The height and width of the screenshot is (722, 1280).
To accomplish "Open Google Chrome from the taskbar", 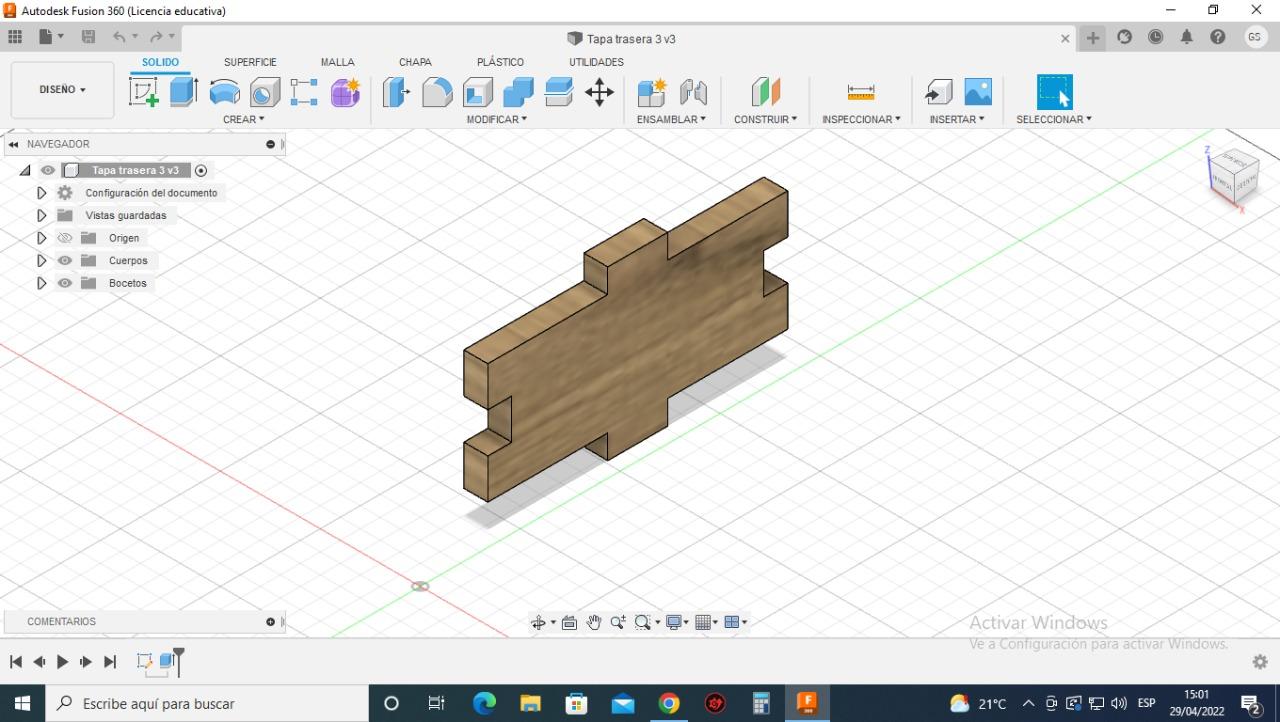I will coord(669,703).
